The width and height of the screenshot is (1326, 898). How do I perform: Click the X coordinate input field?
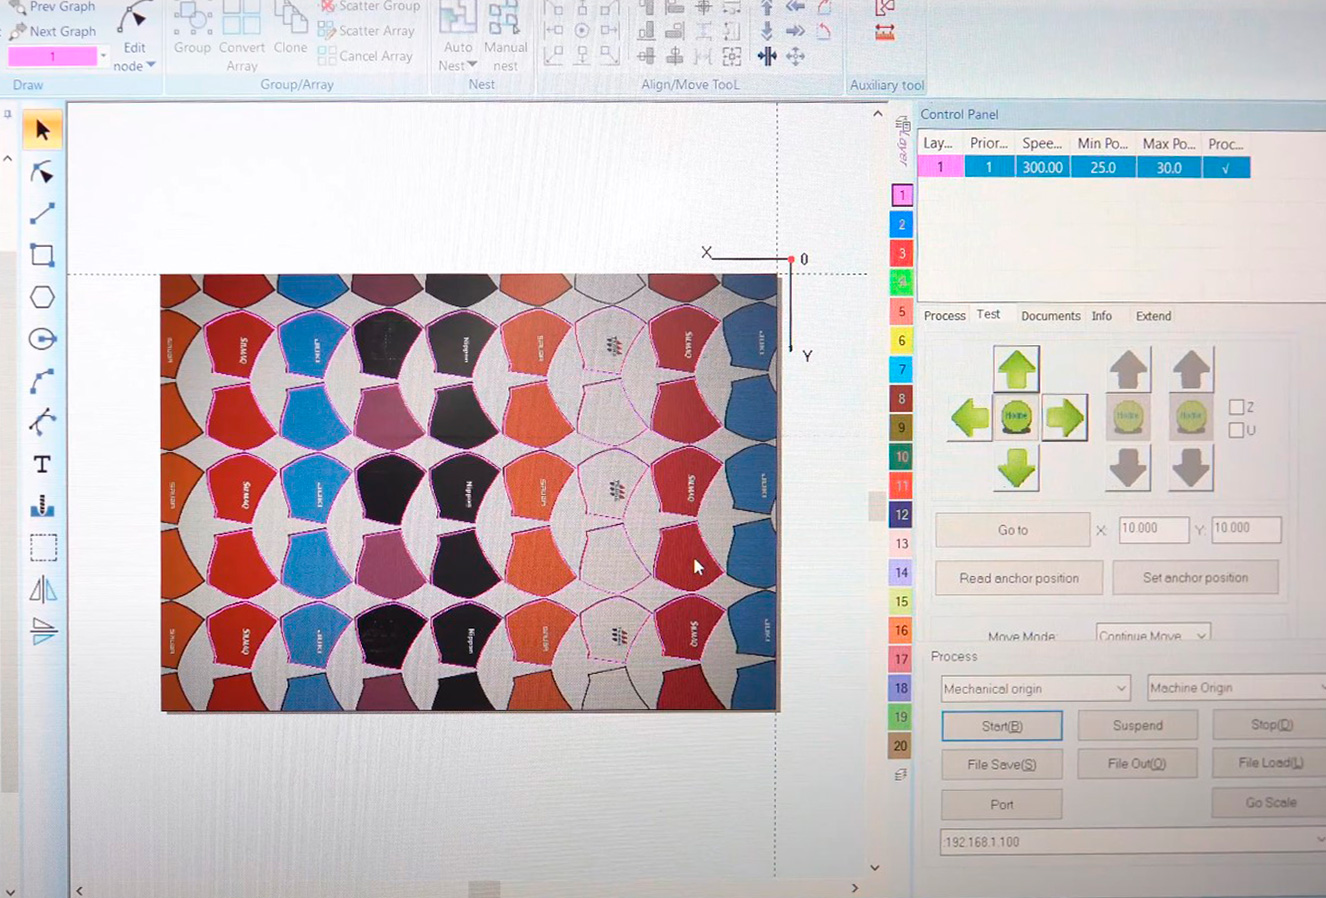click(x=1153, y=529)
